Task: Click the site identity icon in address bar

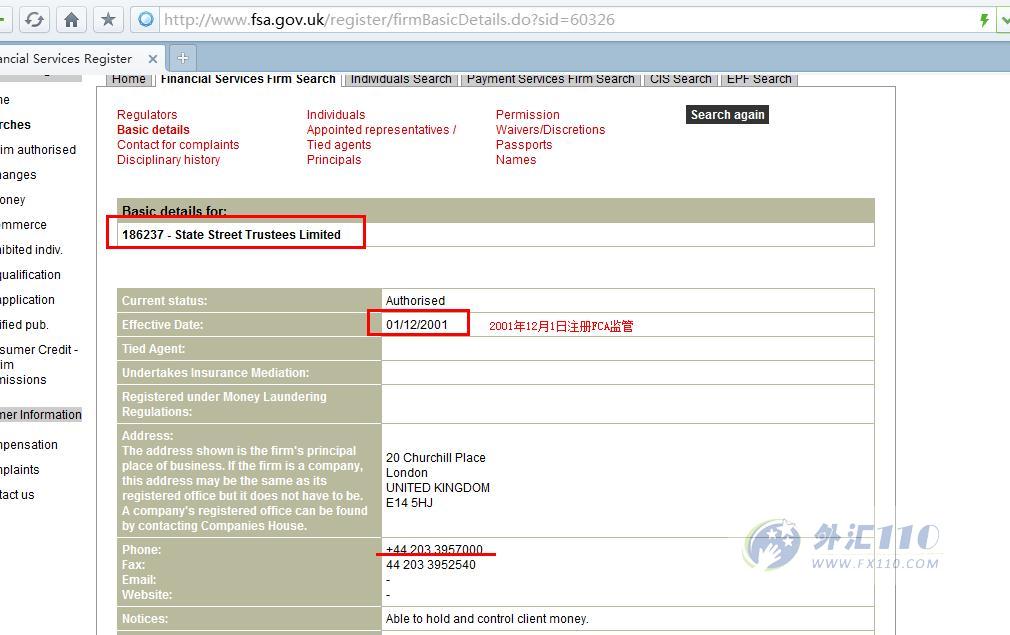Action: pos(146,20)
